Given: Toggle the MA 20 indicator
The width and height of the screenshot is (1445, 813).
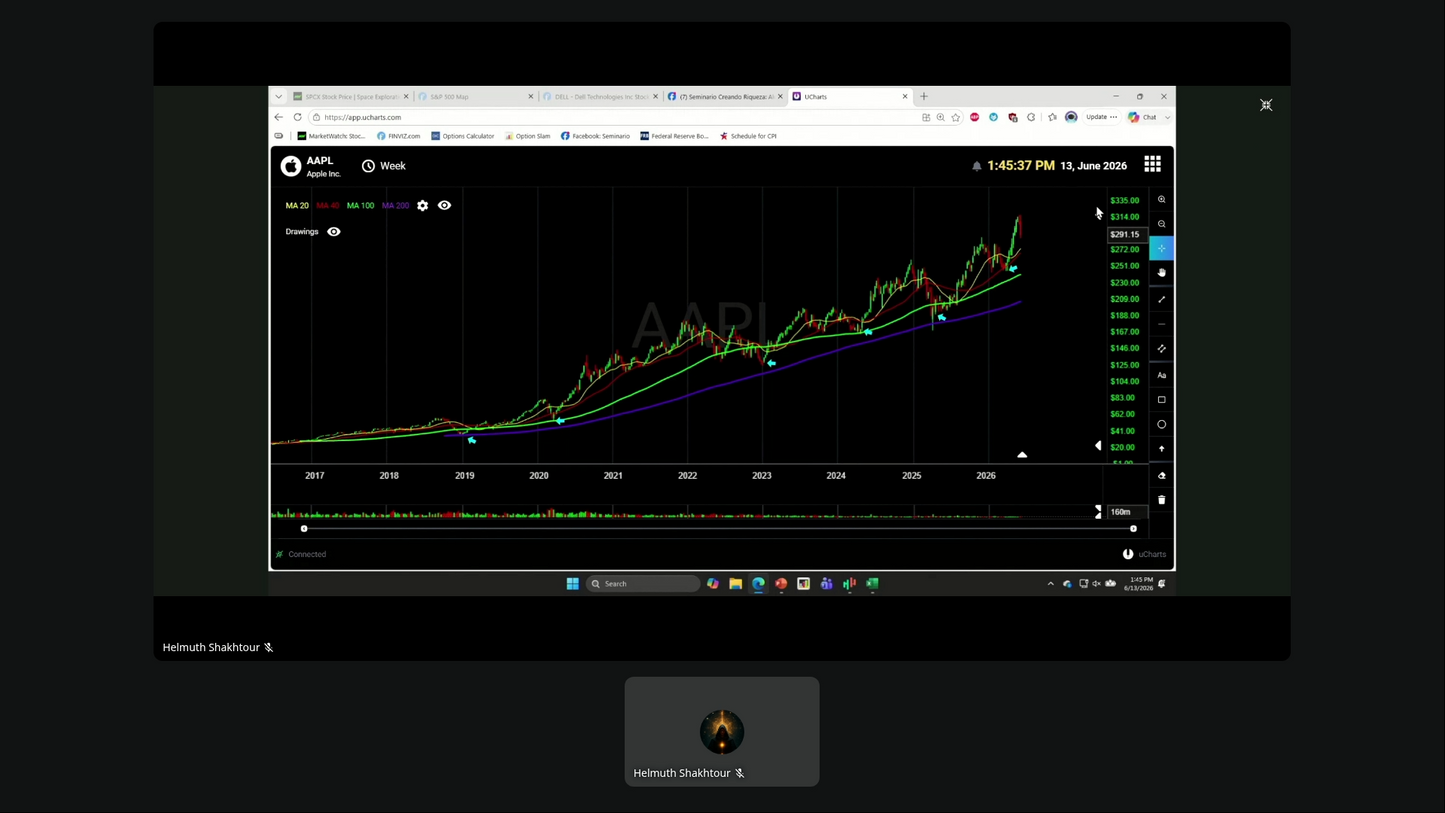Looking at the screenshot, I should [x=297, y=206].
